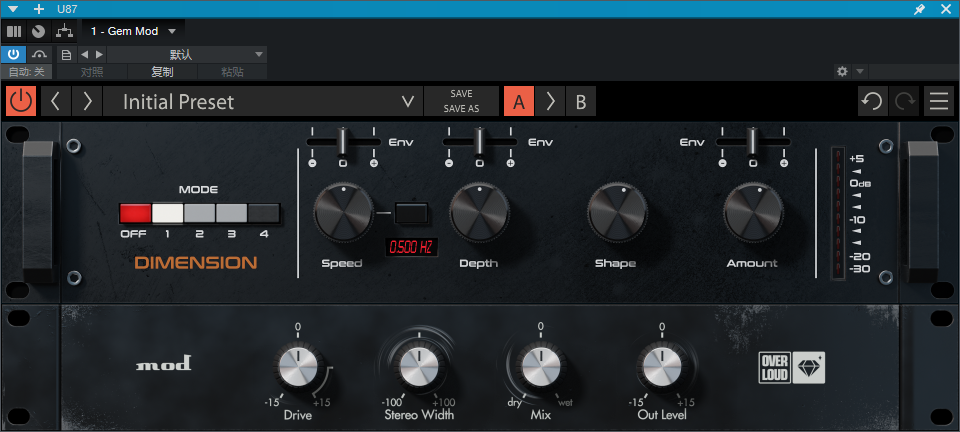Screen dimensions: 960x432
Task: Click the knob view icon
Action: [39, 31]
